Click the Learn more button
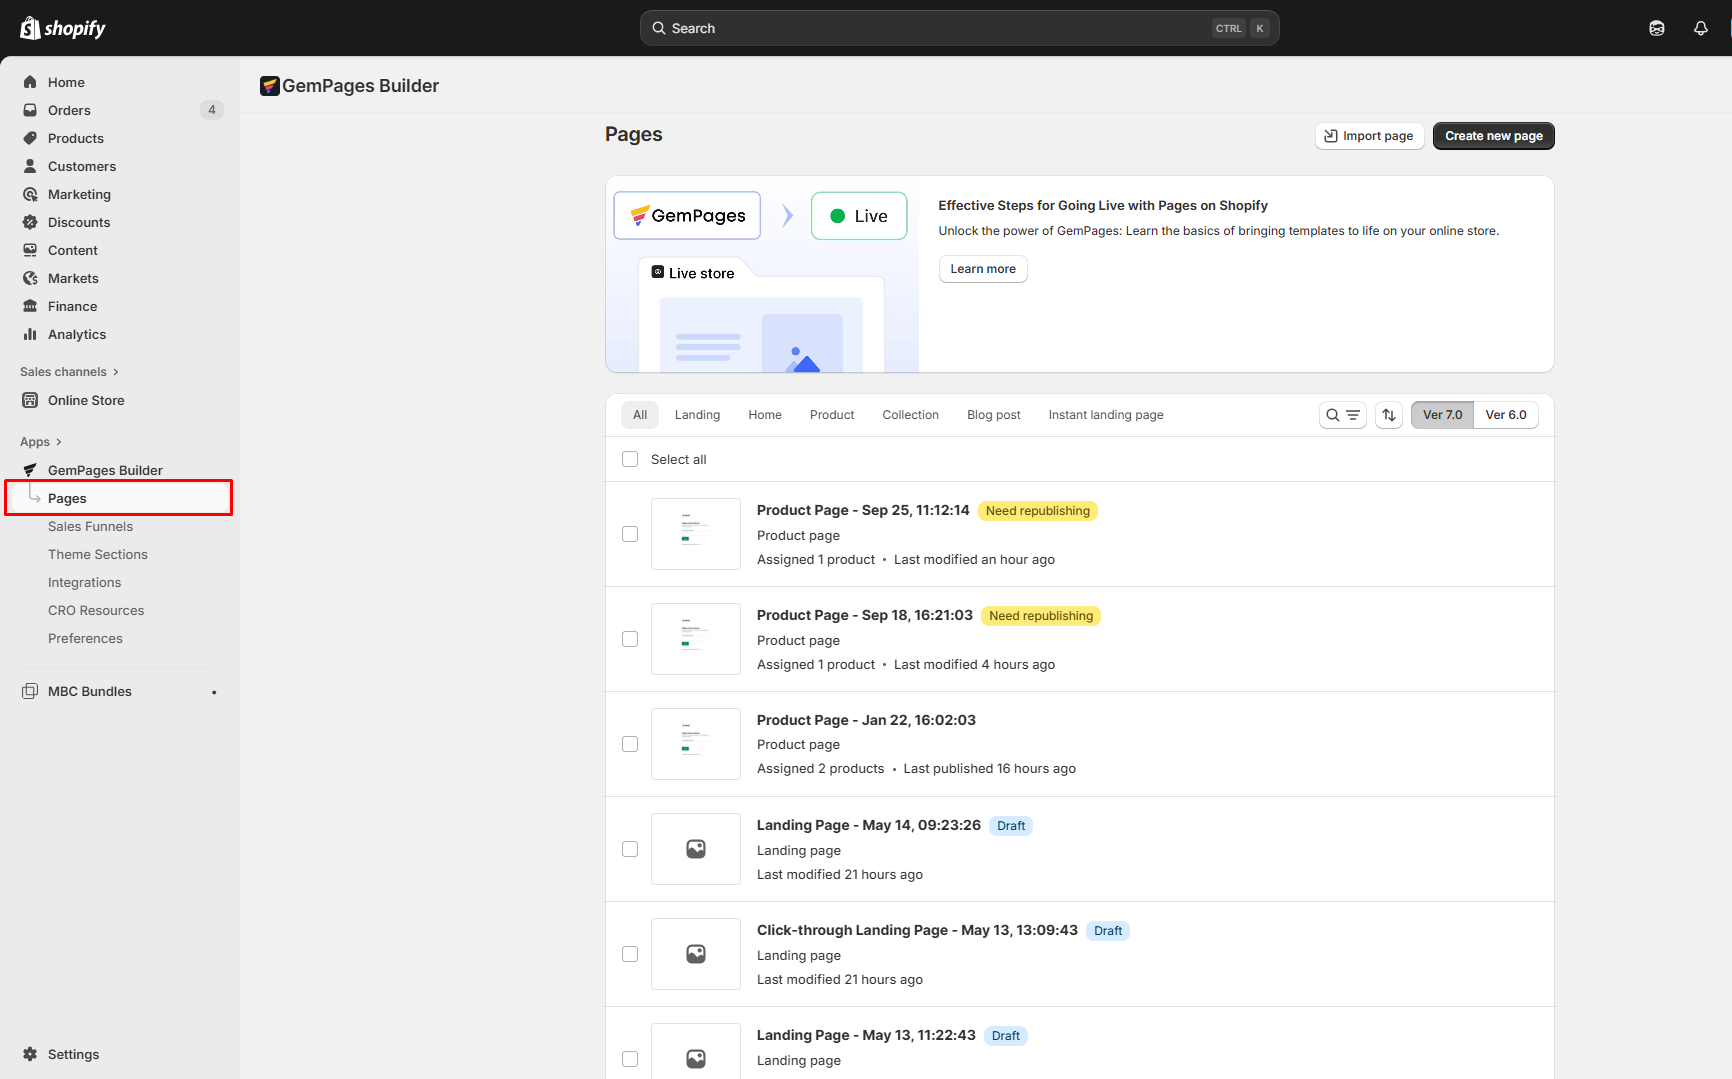 tap(982, 269)
